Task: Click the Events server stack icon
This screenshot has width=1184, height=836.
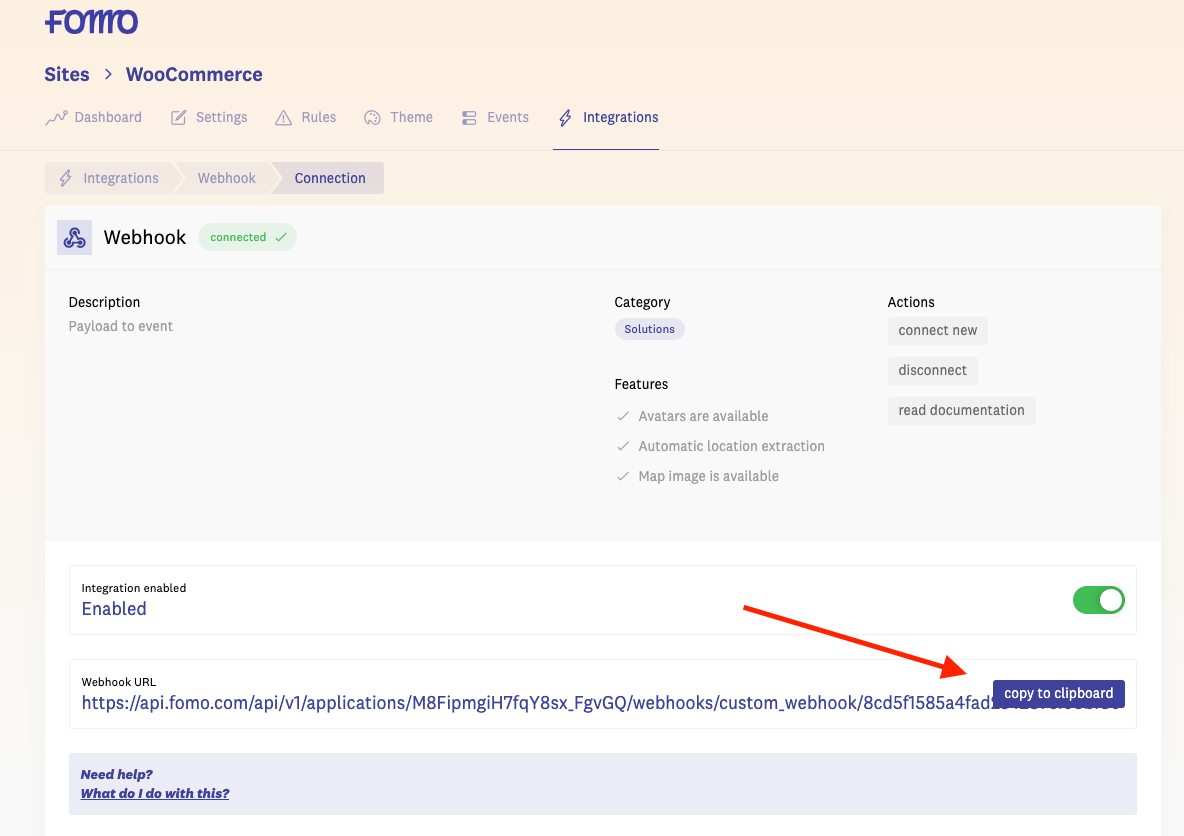Action: (x=469, y=118)
